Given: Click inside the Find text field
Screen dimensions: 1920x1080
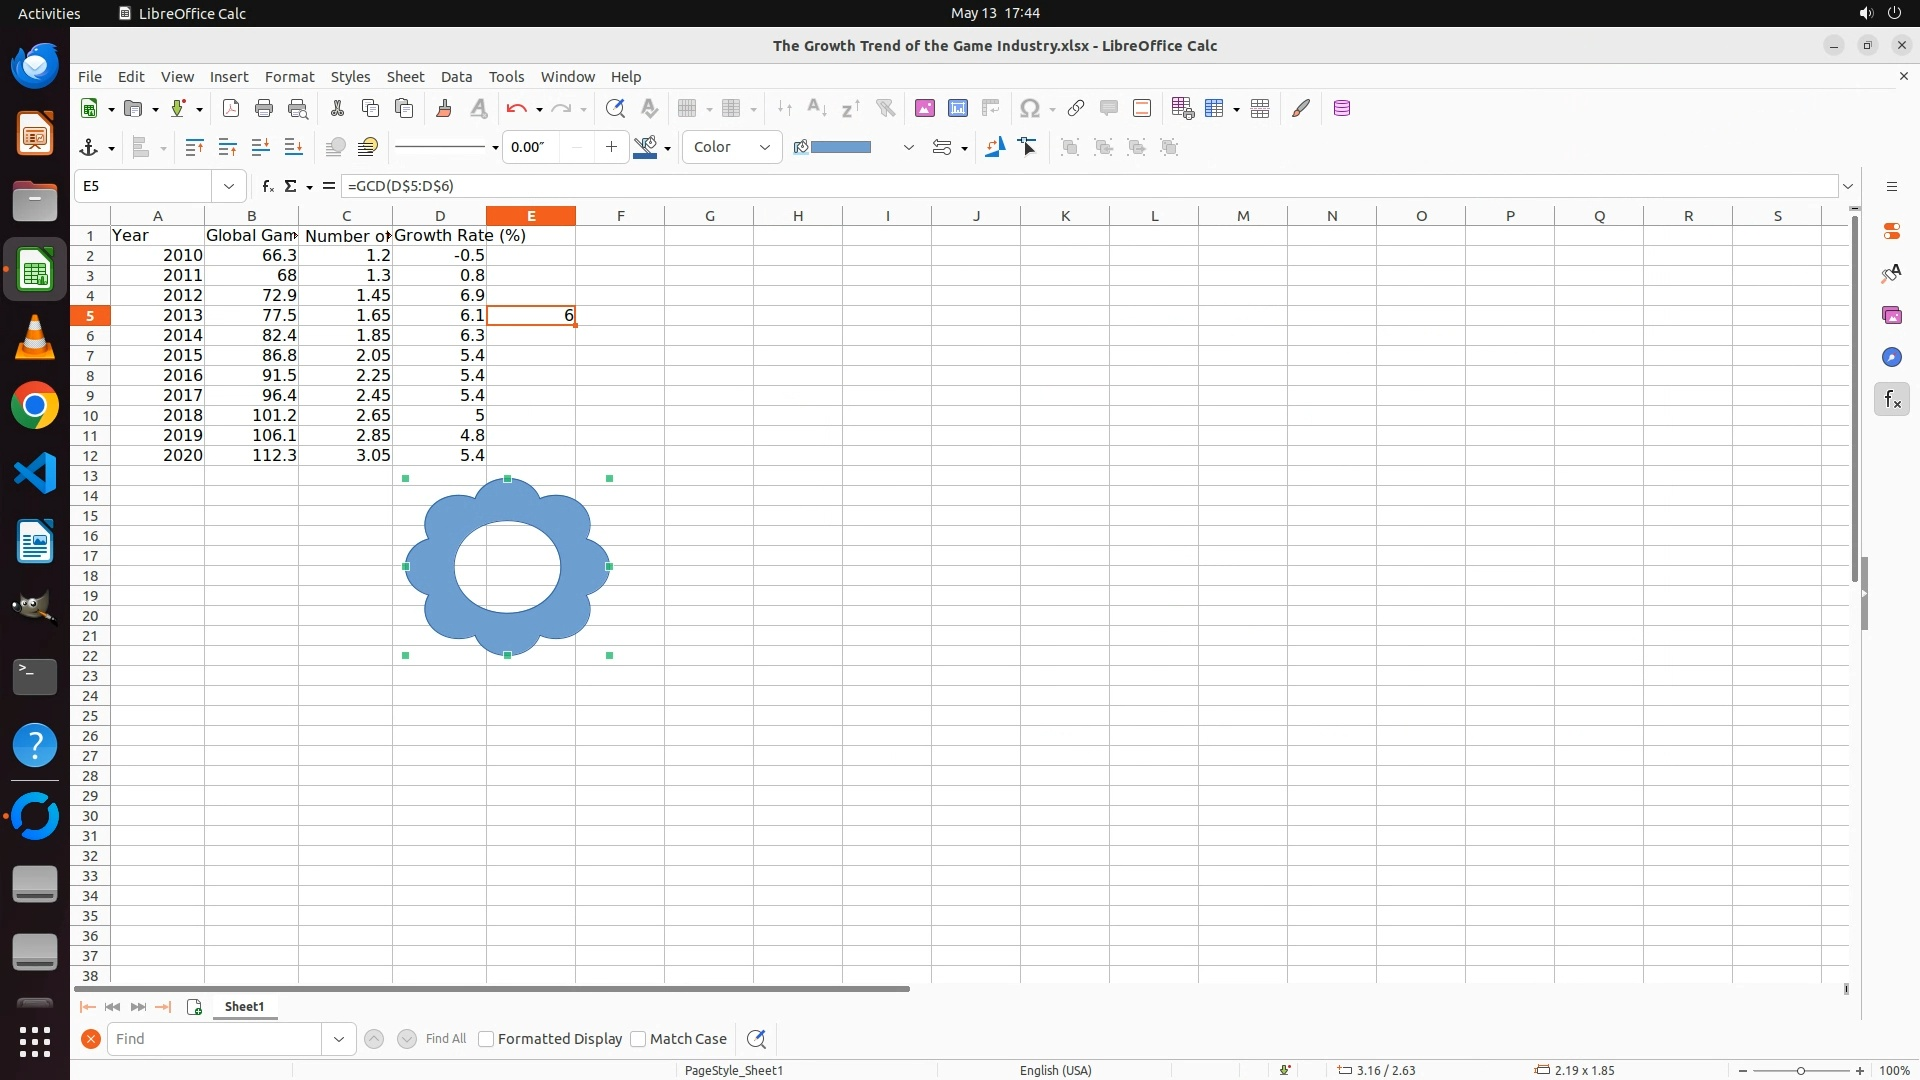Looking at the screenshot, I should tap(215, 1039).
